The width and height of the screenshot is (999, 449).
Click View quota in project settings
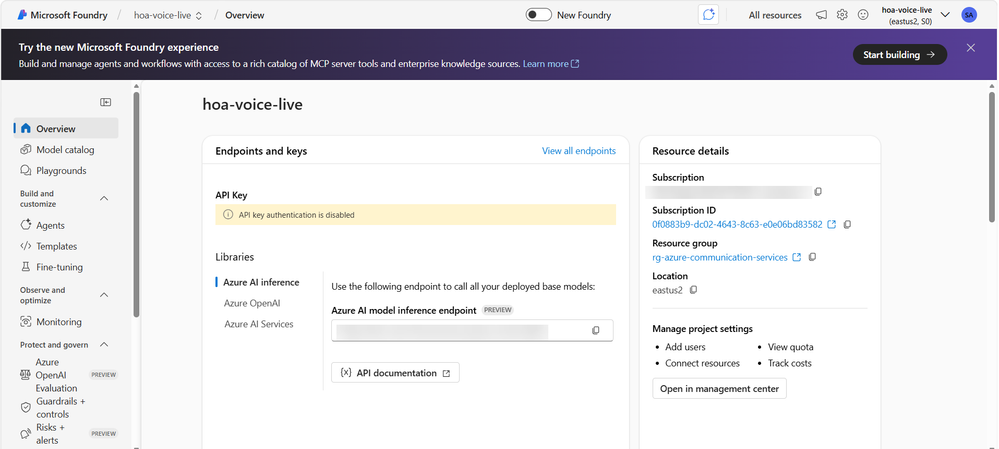click(790, 347)
